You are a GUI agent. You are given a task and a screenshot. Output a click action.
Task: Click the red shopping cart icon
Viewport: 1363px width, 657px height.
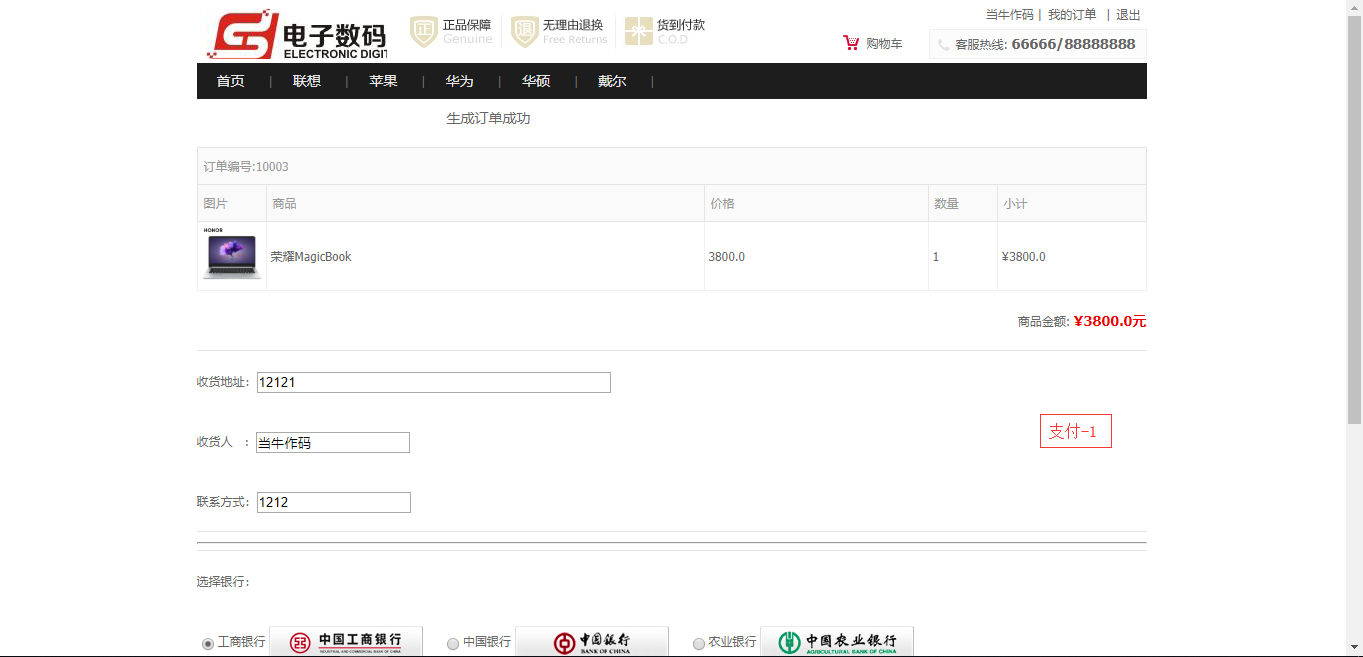pos(851,43)
